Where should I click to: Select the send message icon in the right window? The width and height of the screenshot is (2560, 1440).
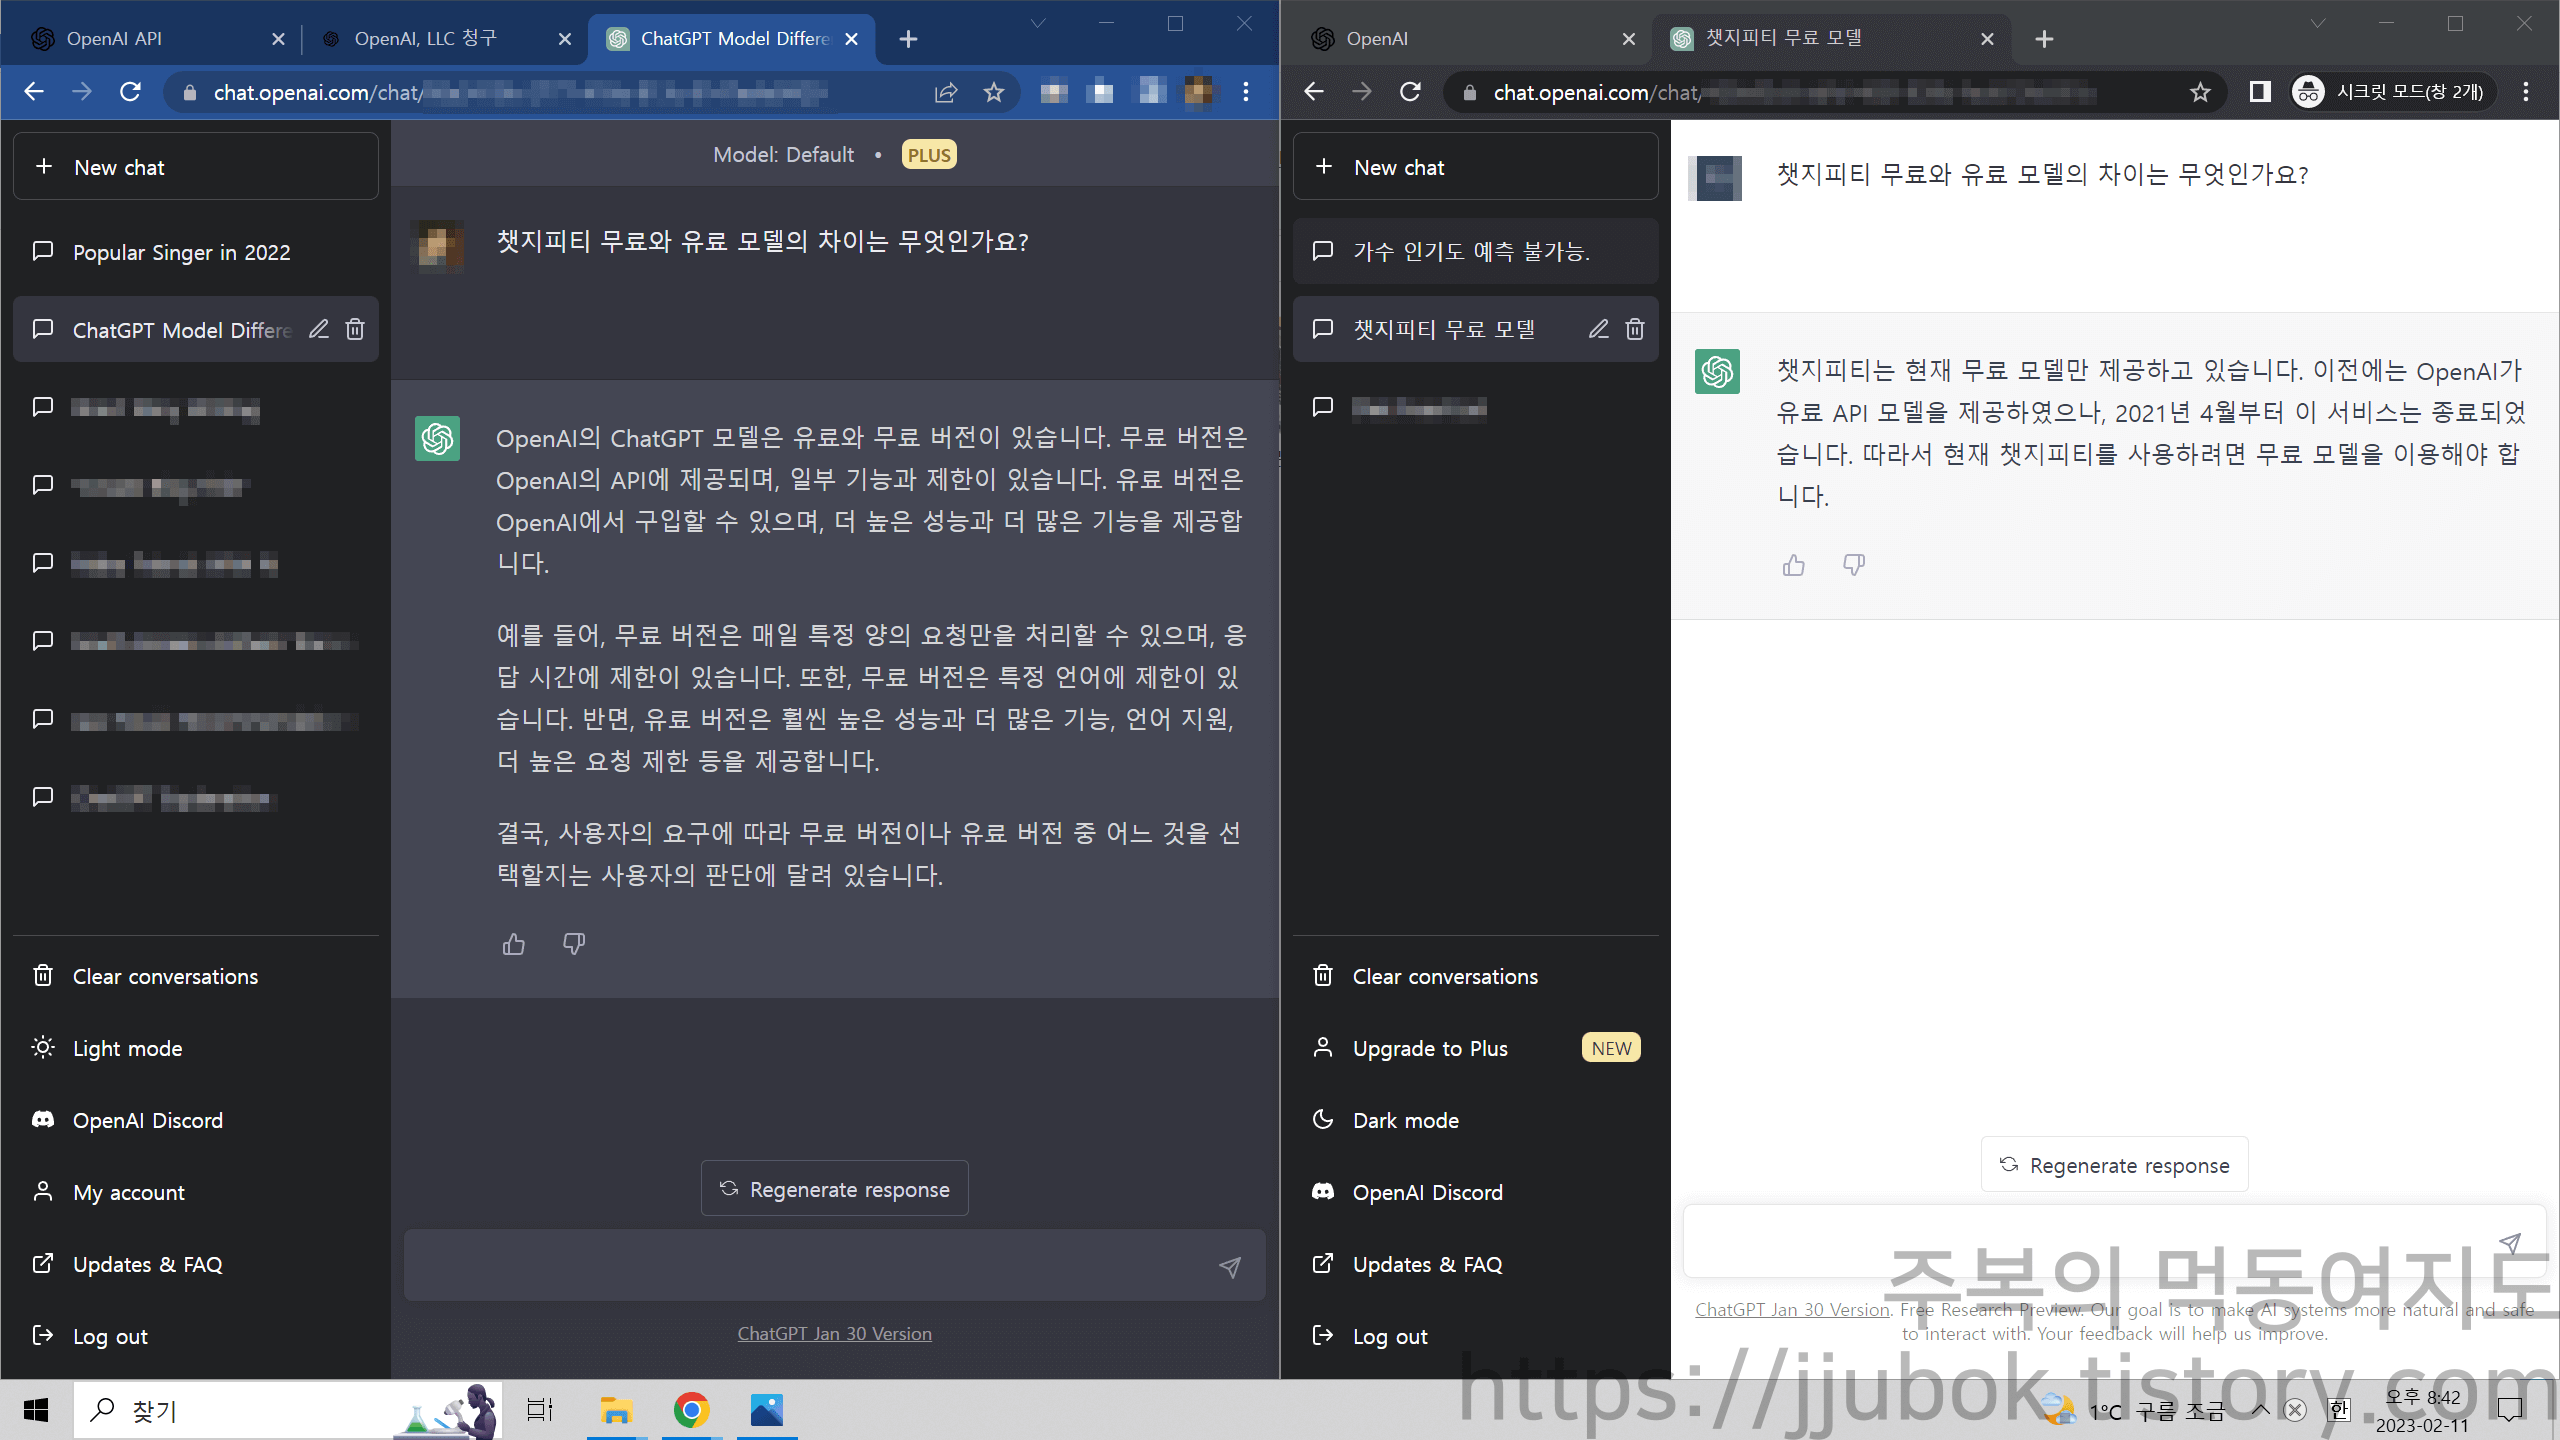tap(2510, 1244)
